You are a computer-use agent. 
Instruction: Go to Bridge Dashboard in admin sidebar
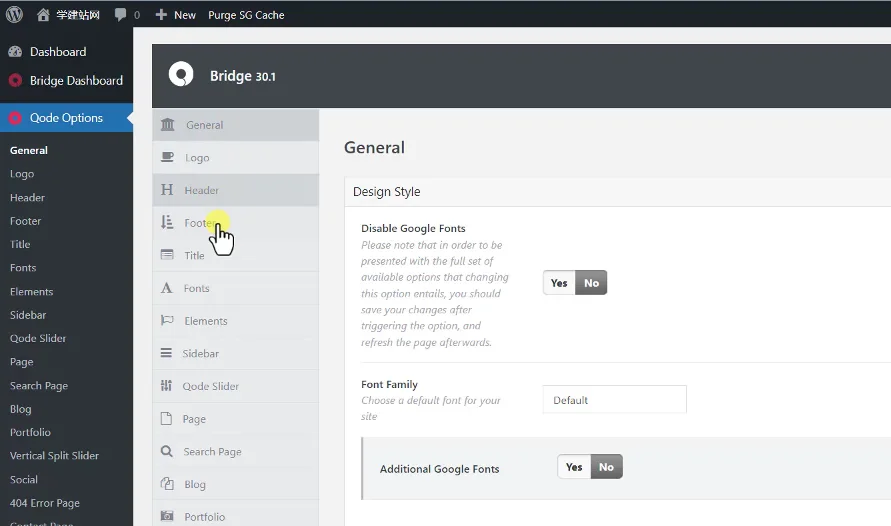coord(76,81)
